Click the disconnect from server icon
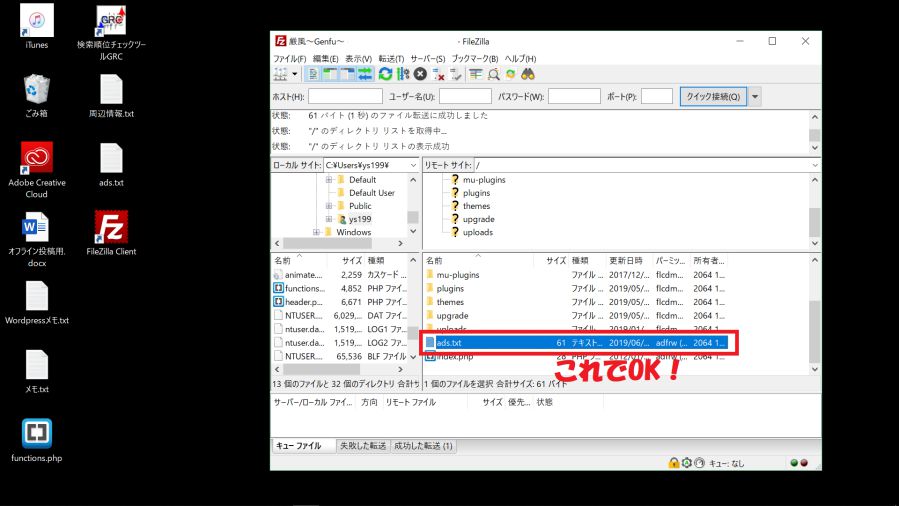899x506 pixels. pos(439,74)
